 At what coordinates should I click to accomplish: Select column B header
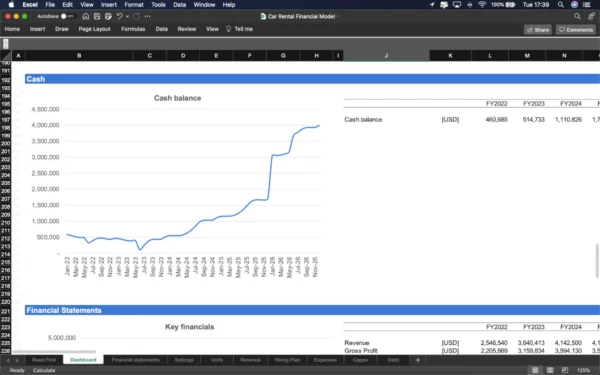click(x=79, y=55)
